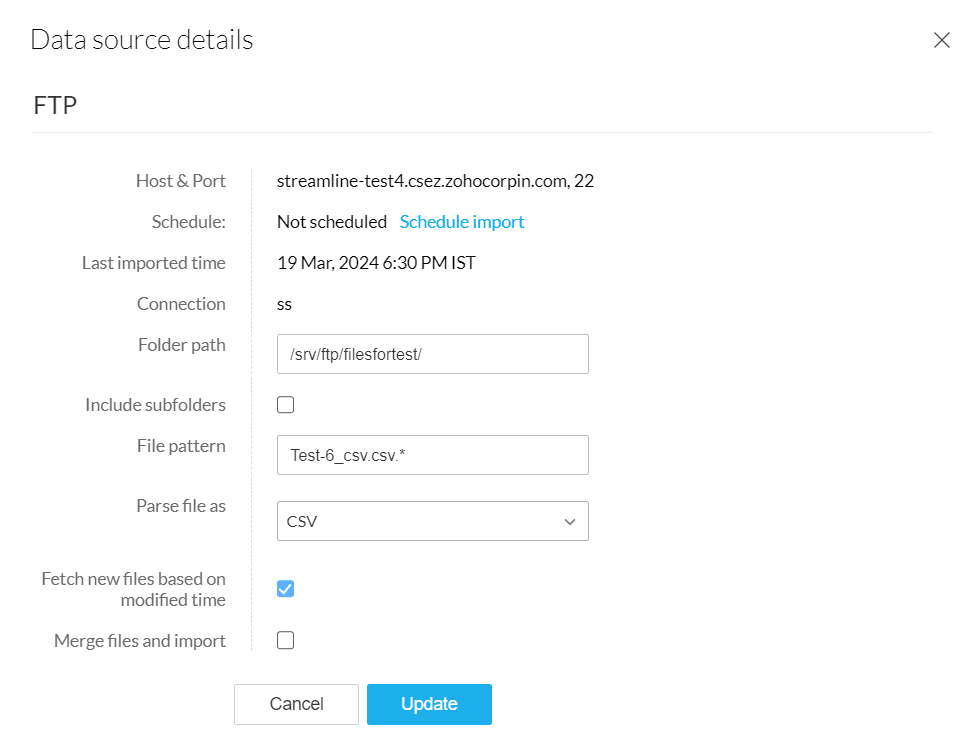The image size is (969, 746).
Task: Tick the Merge files and import checkbox
Action: pos(285,641)
